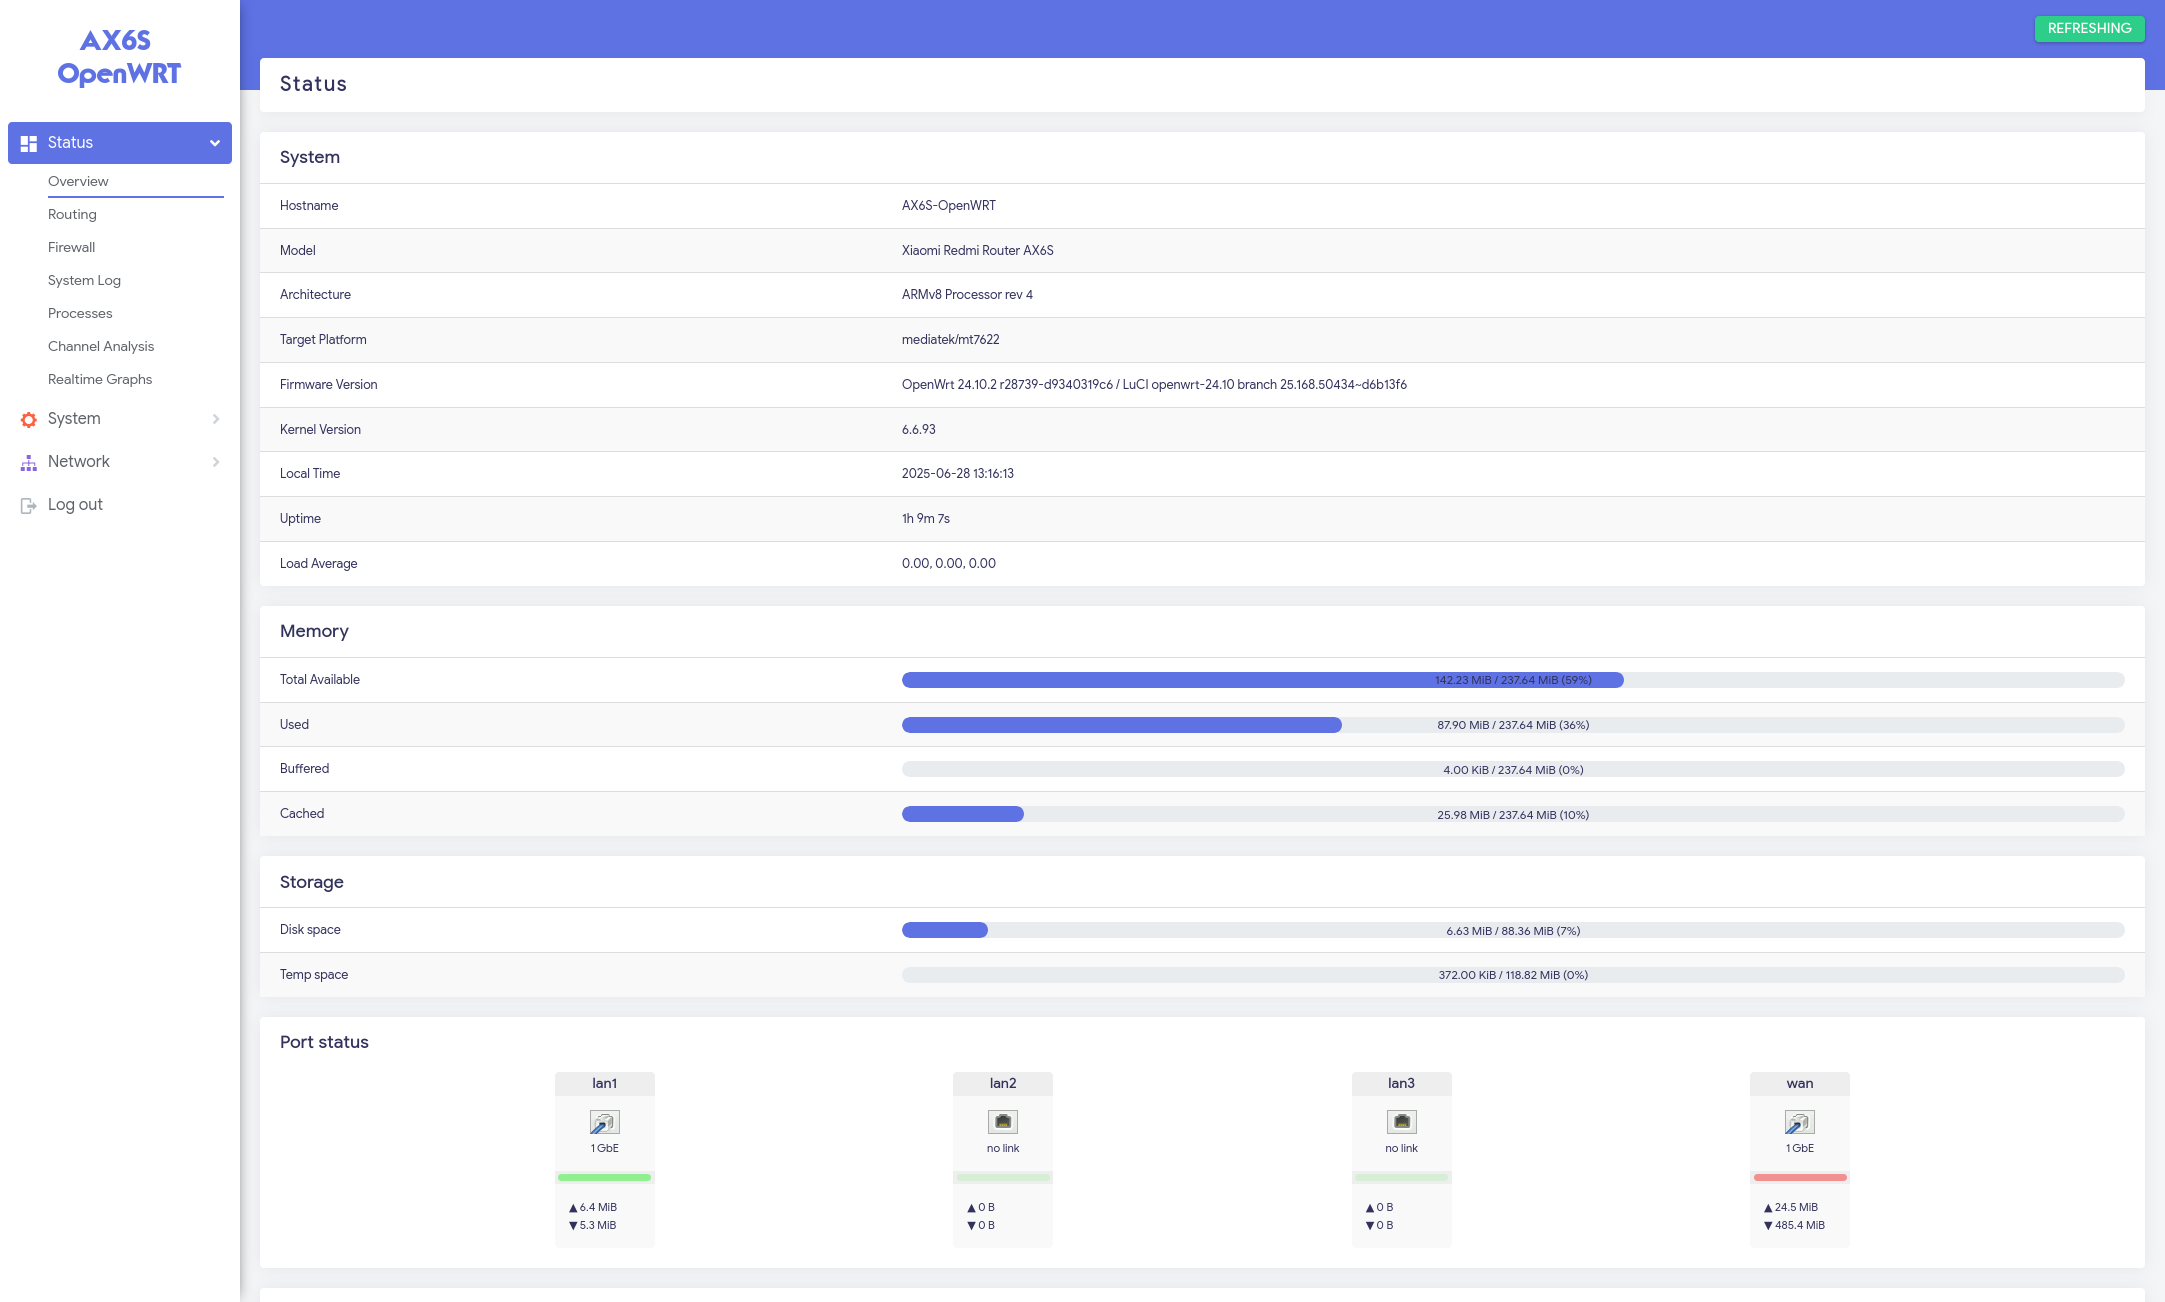Click the REFRESHING button

tap(2088, 28)
